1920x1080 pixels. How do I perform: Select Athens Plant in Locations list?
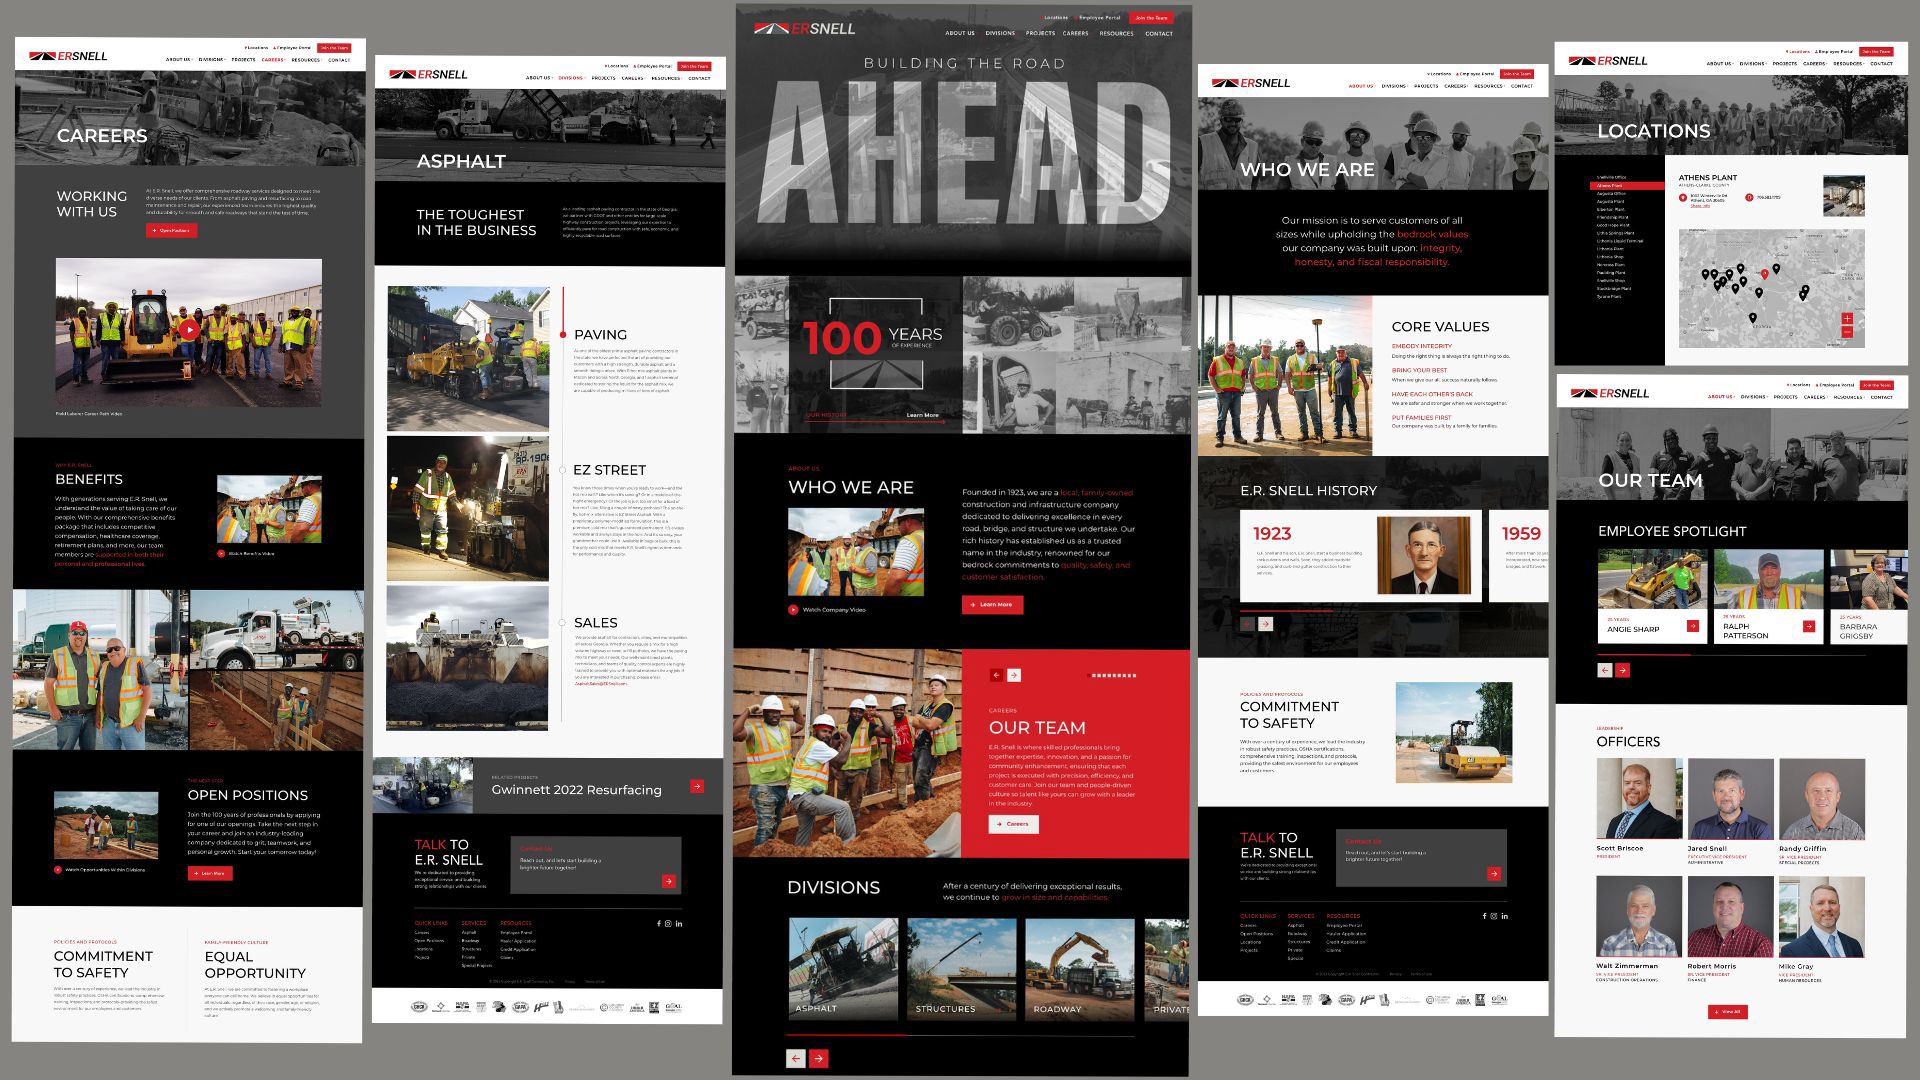[x=1625, y=185]
